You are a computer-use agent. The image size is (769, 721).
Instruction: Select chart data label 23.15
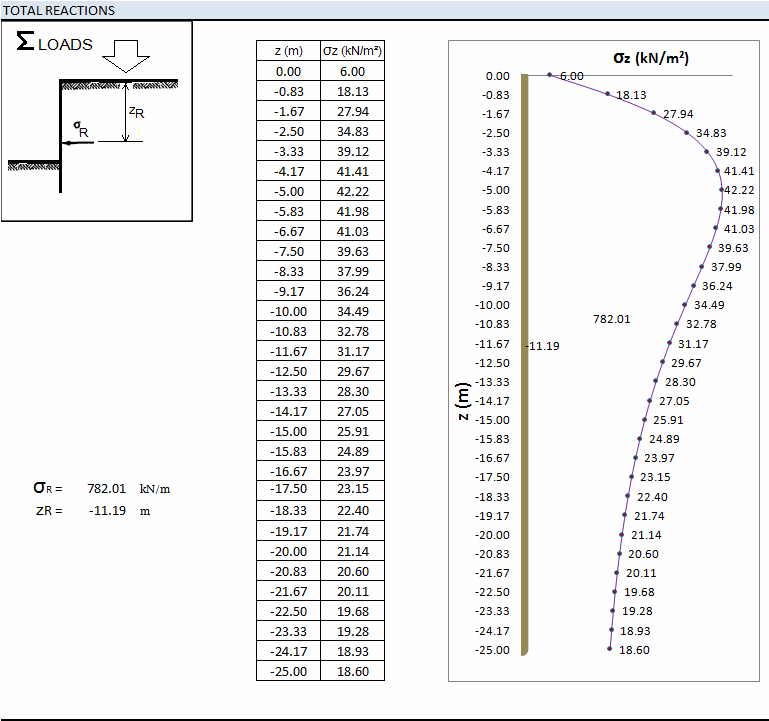(655, 477)
